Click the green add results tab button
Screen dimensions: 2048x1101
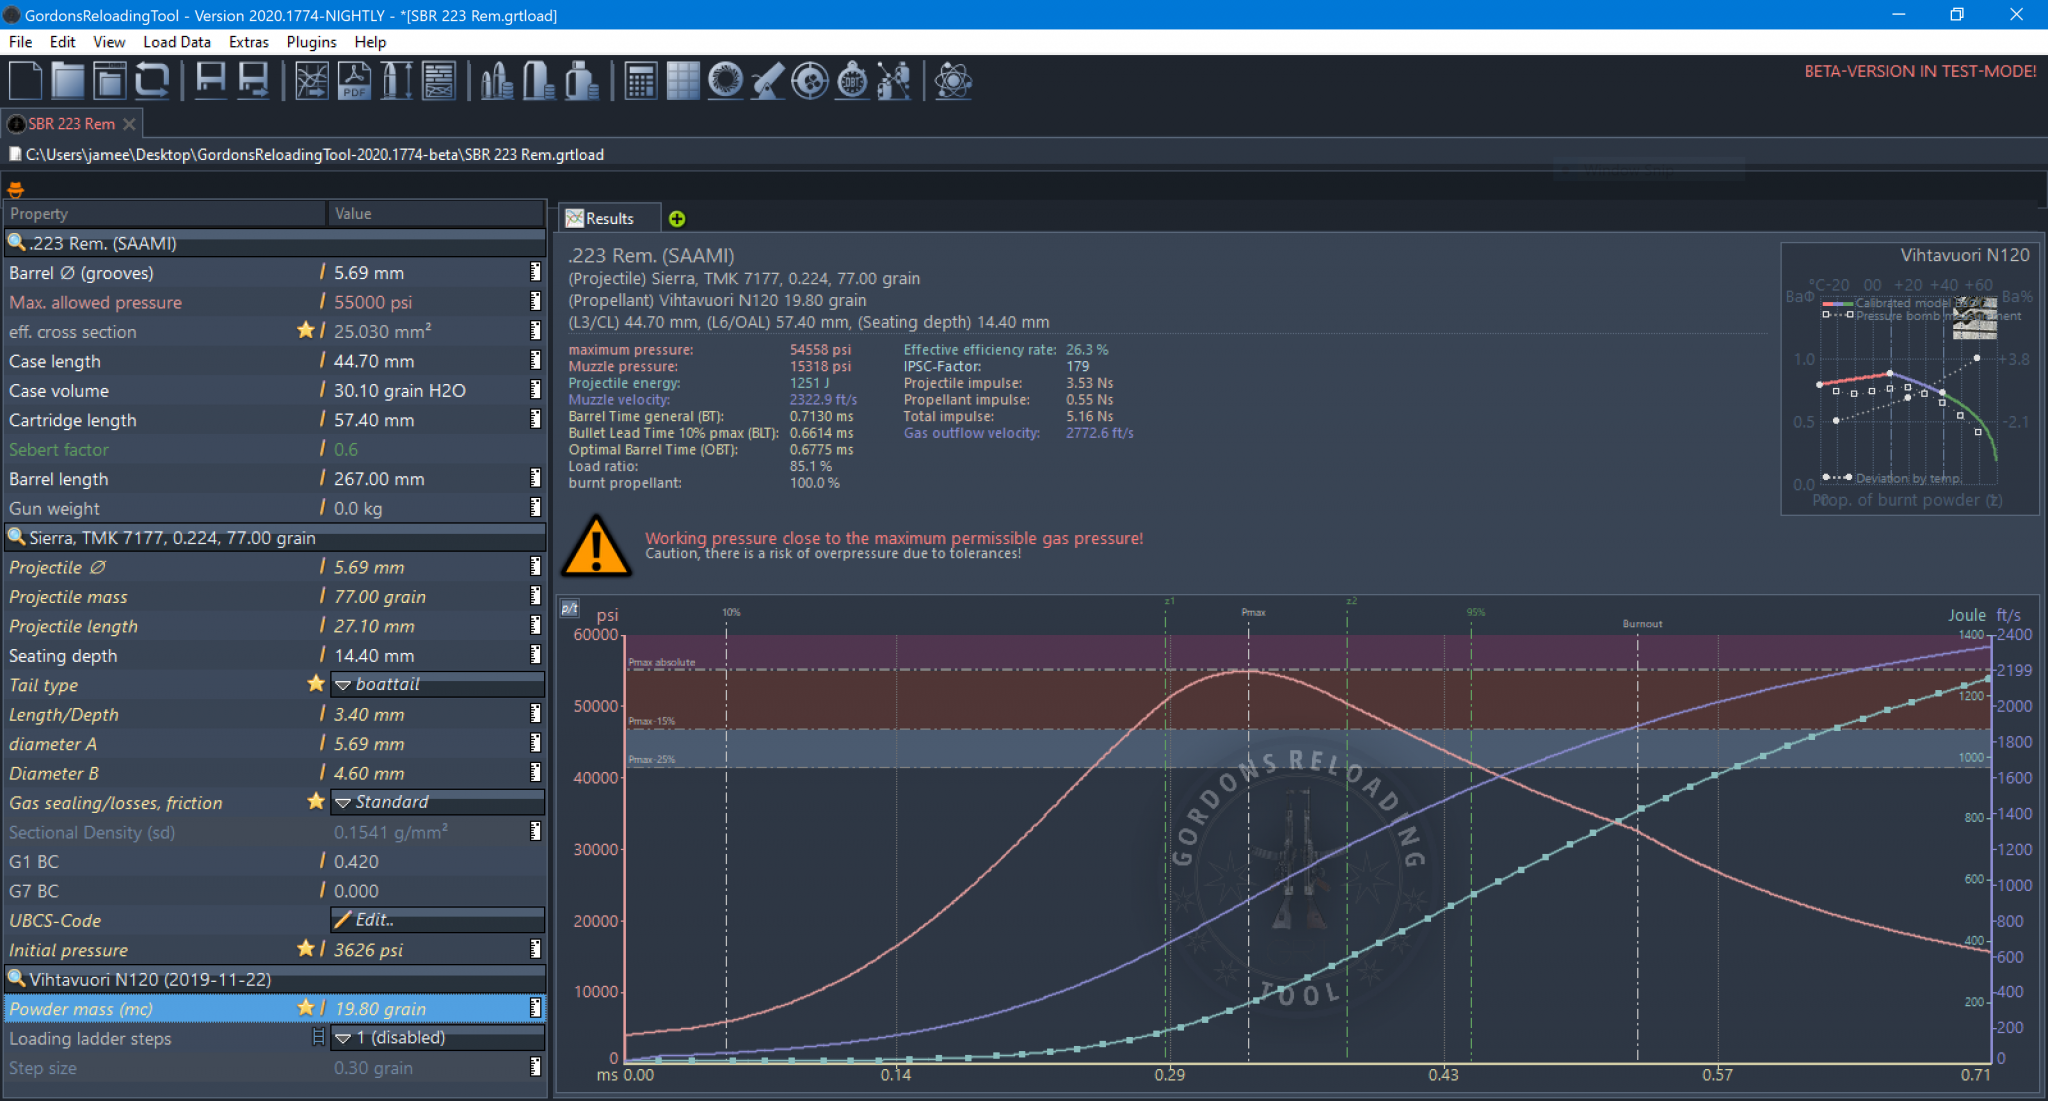coord(677,219)
